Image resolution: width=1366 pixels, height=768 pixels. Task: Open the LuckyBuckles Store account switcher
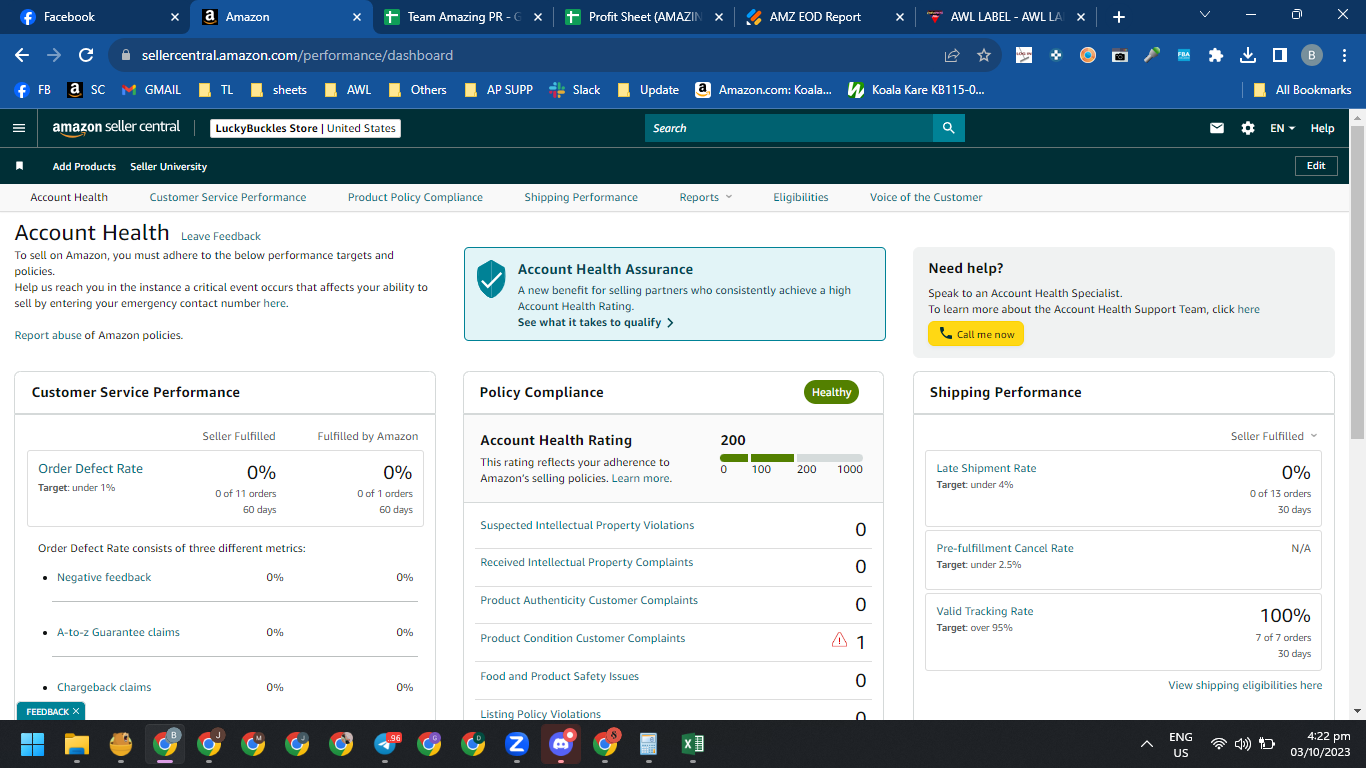[x=306, y=128]
